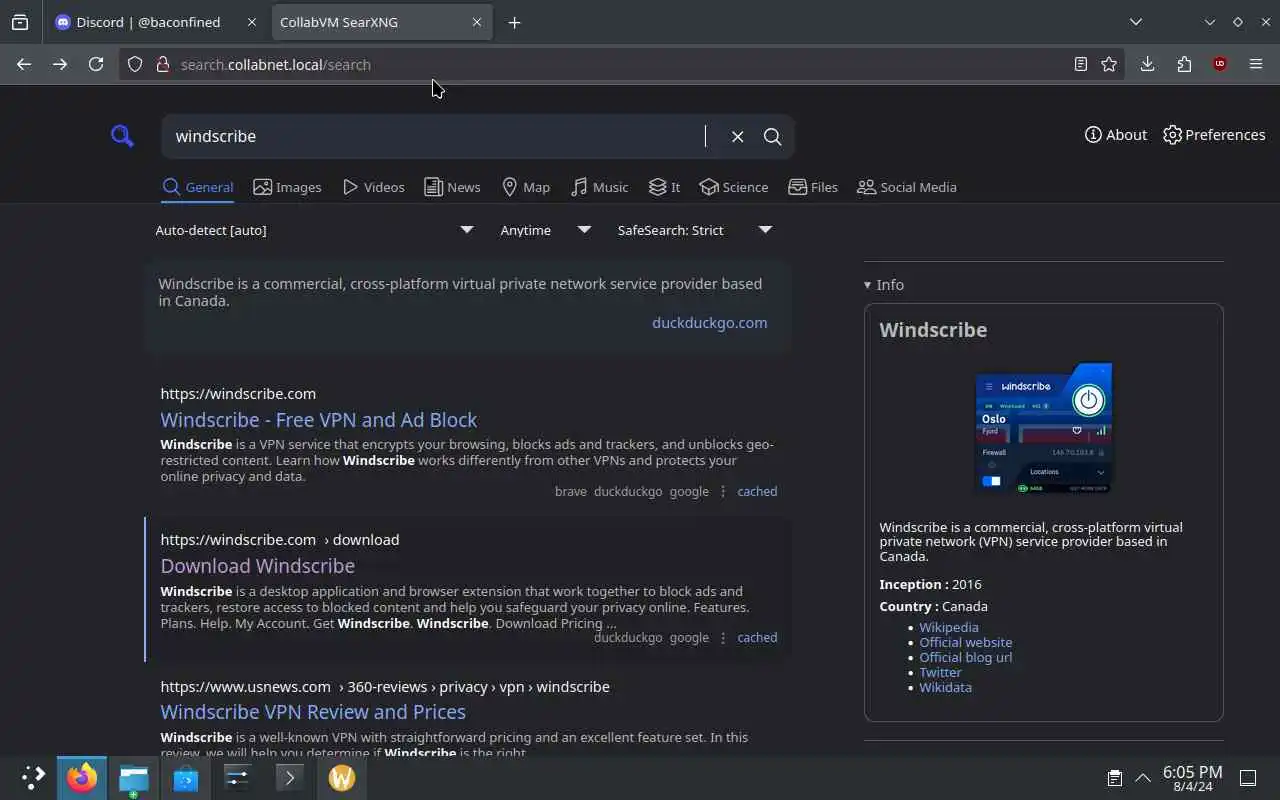Open the Anytime time range dropdown

[x=545, y=230]
